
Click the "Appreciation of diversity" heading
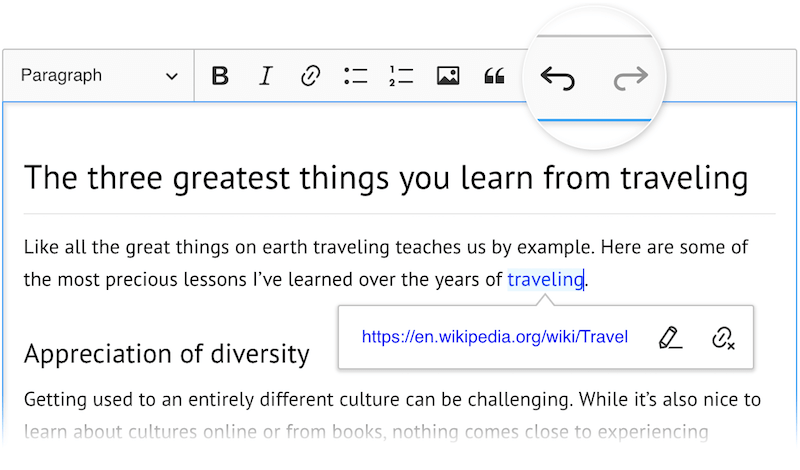click(167, 354)
